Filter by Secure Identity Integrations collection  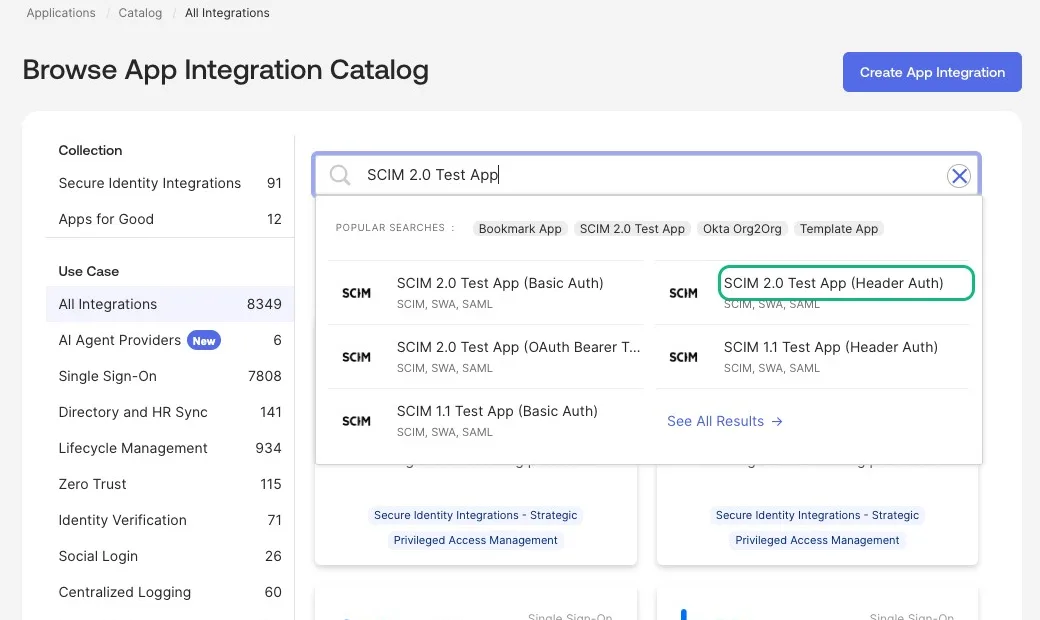170,183
